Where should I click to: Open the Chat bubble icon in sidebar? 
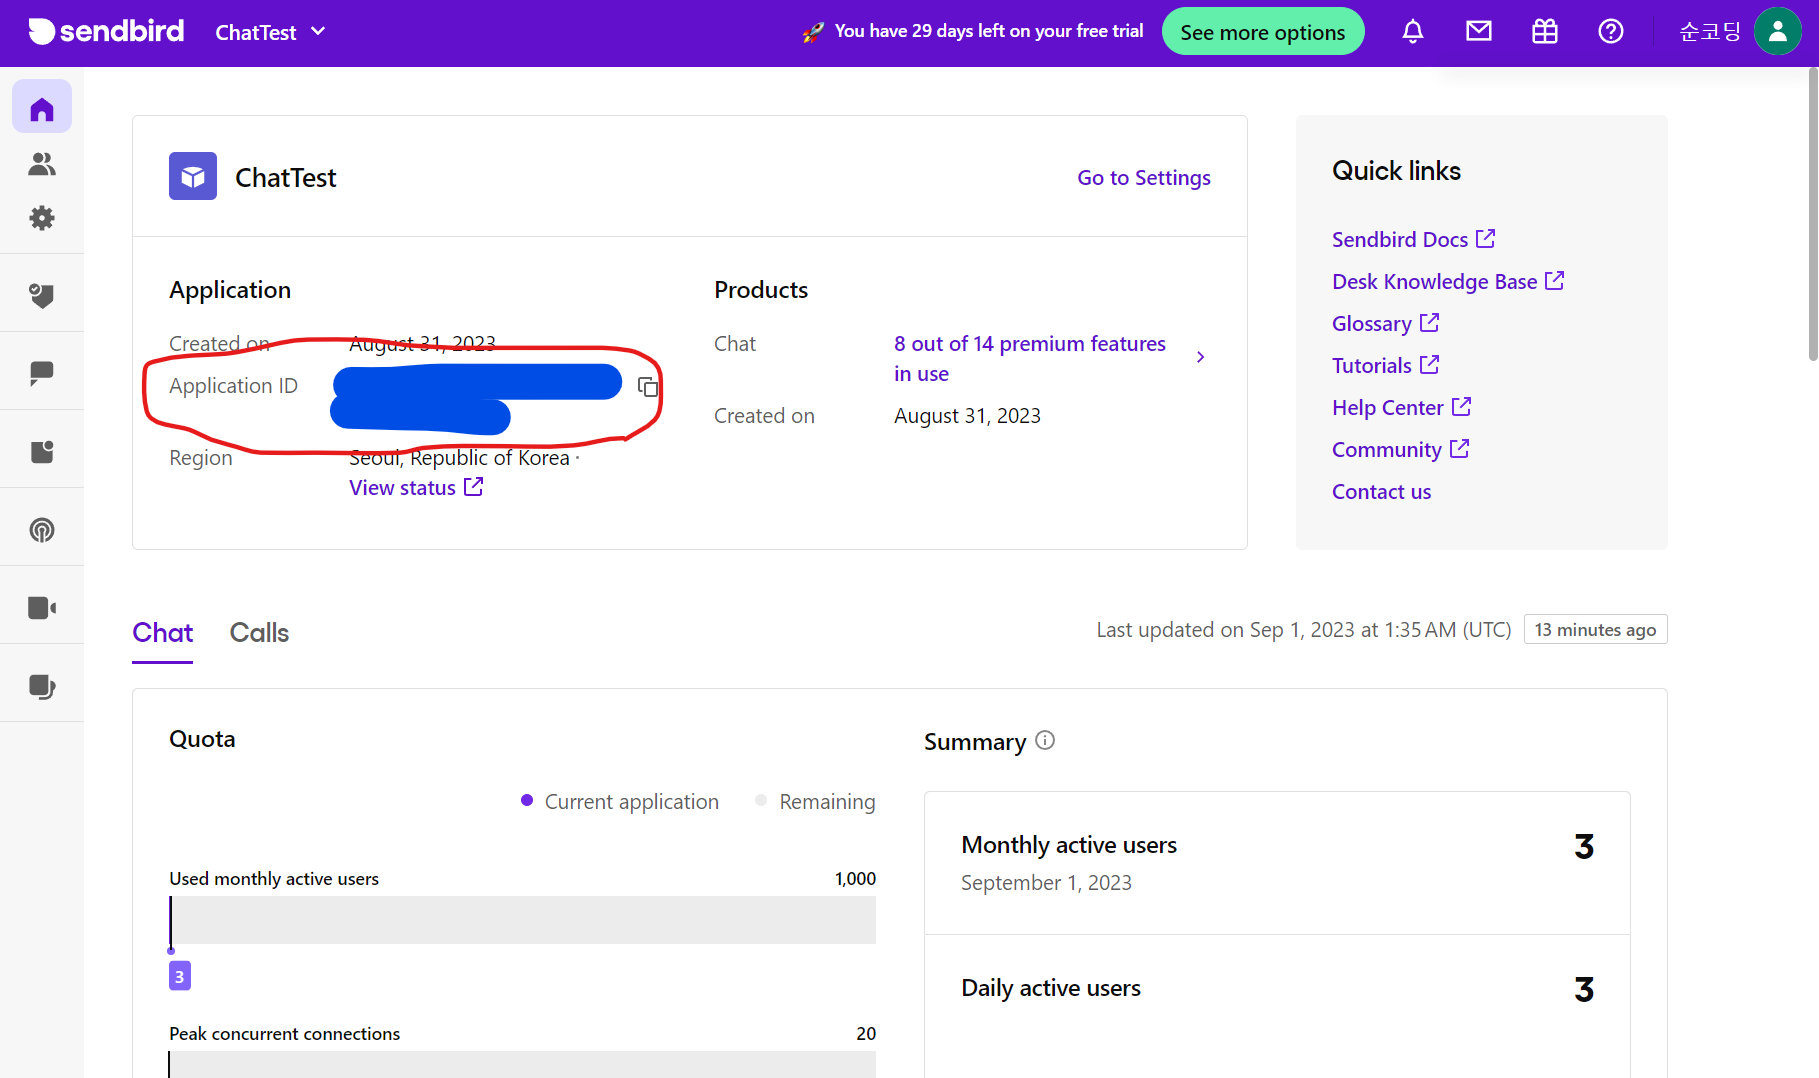pyautogui.click(x=42, y=373)
